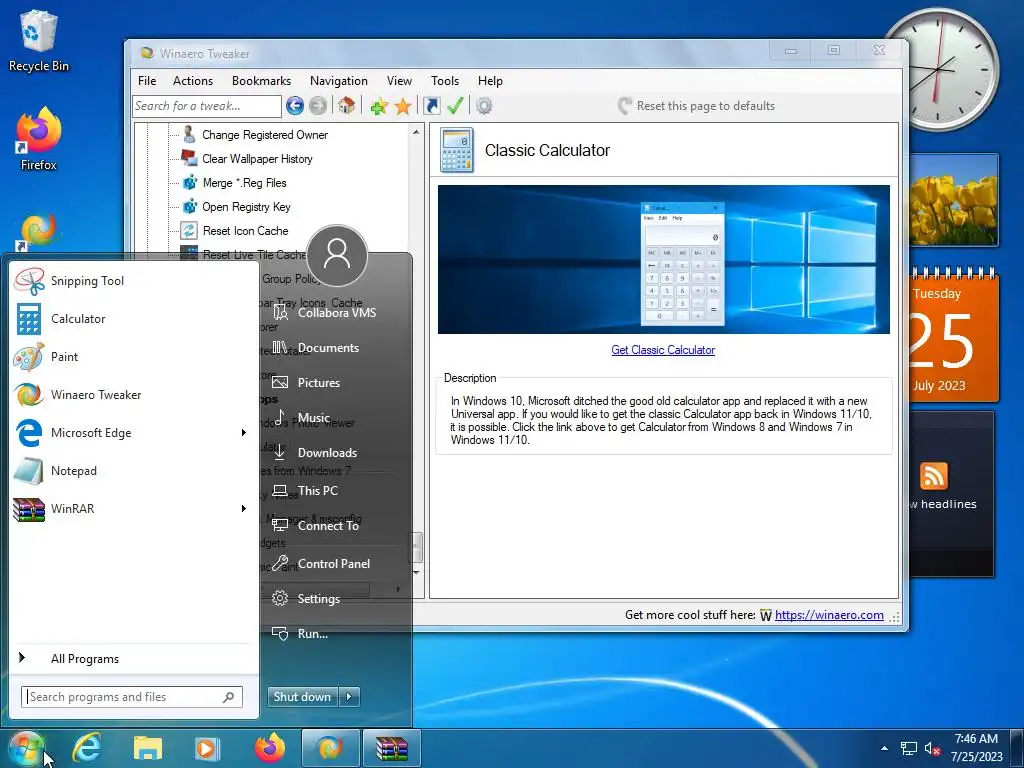This screenshot has width=1024, height=768.
Task: Add bookmark with green plus star icon
Action: tap(379, 106)
